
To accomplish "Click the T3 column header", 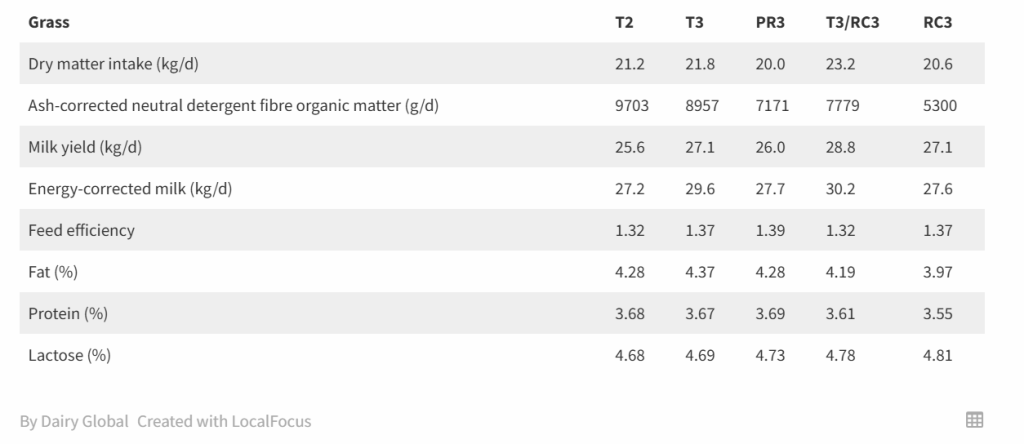I will (694, 22).
